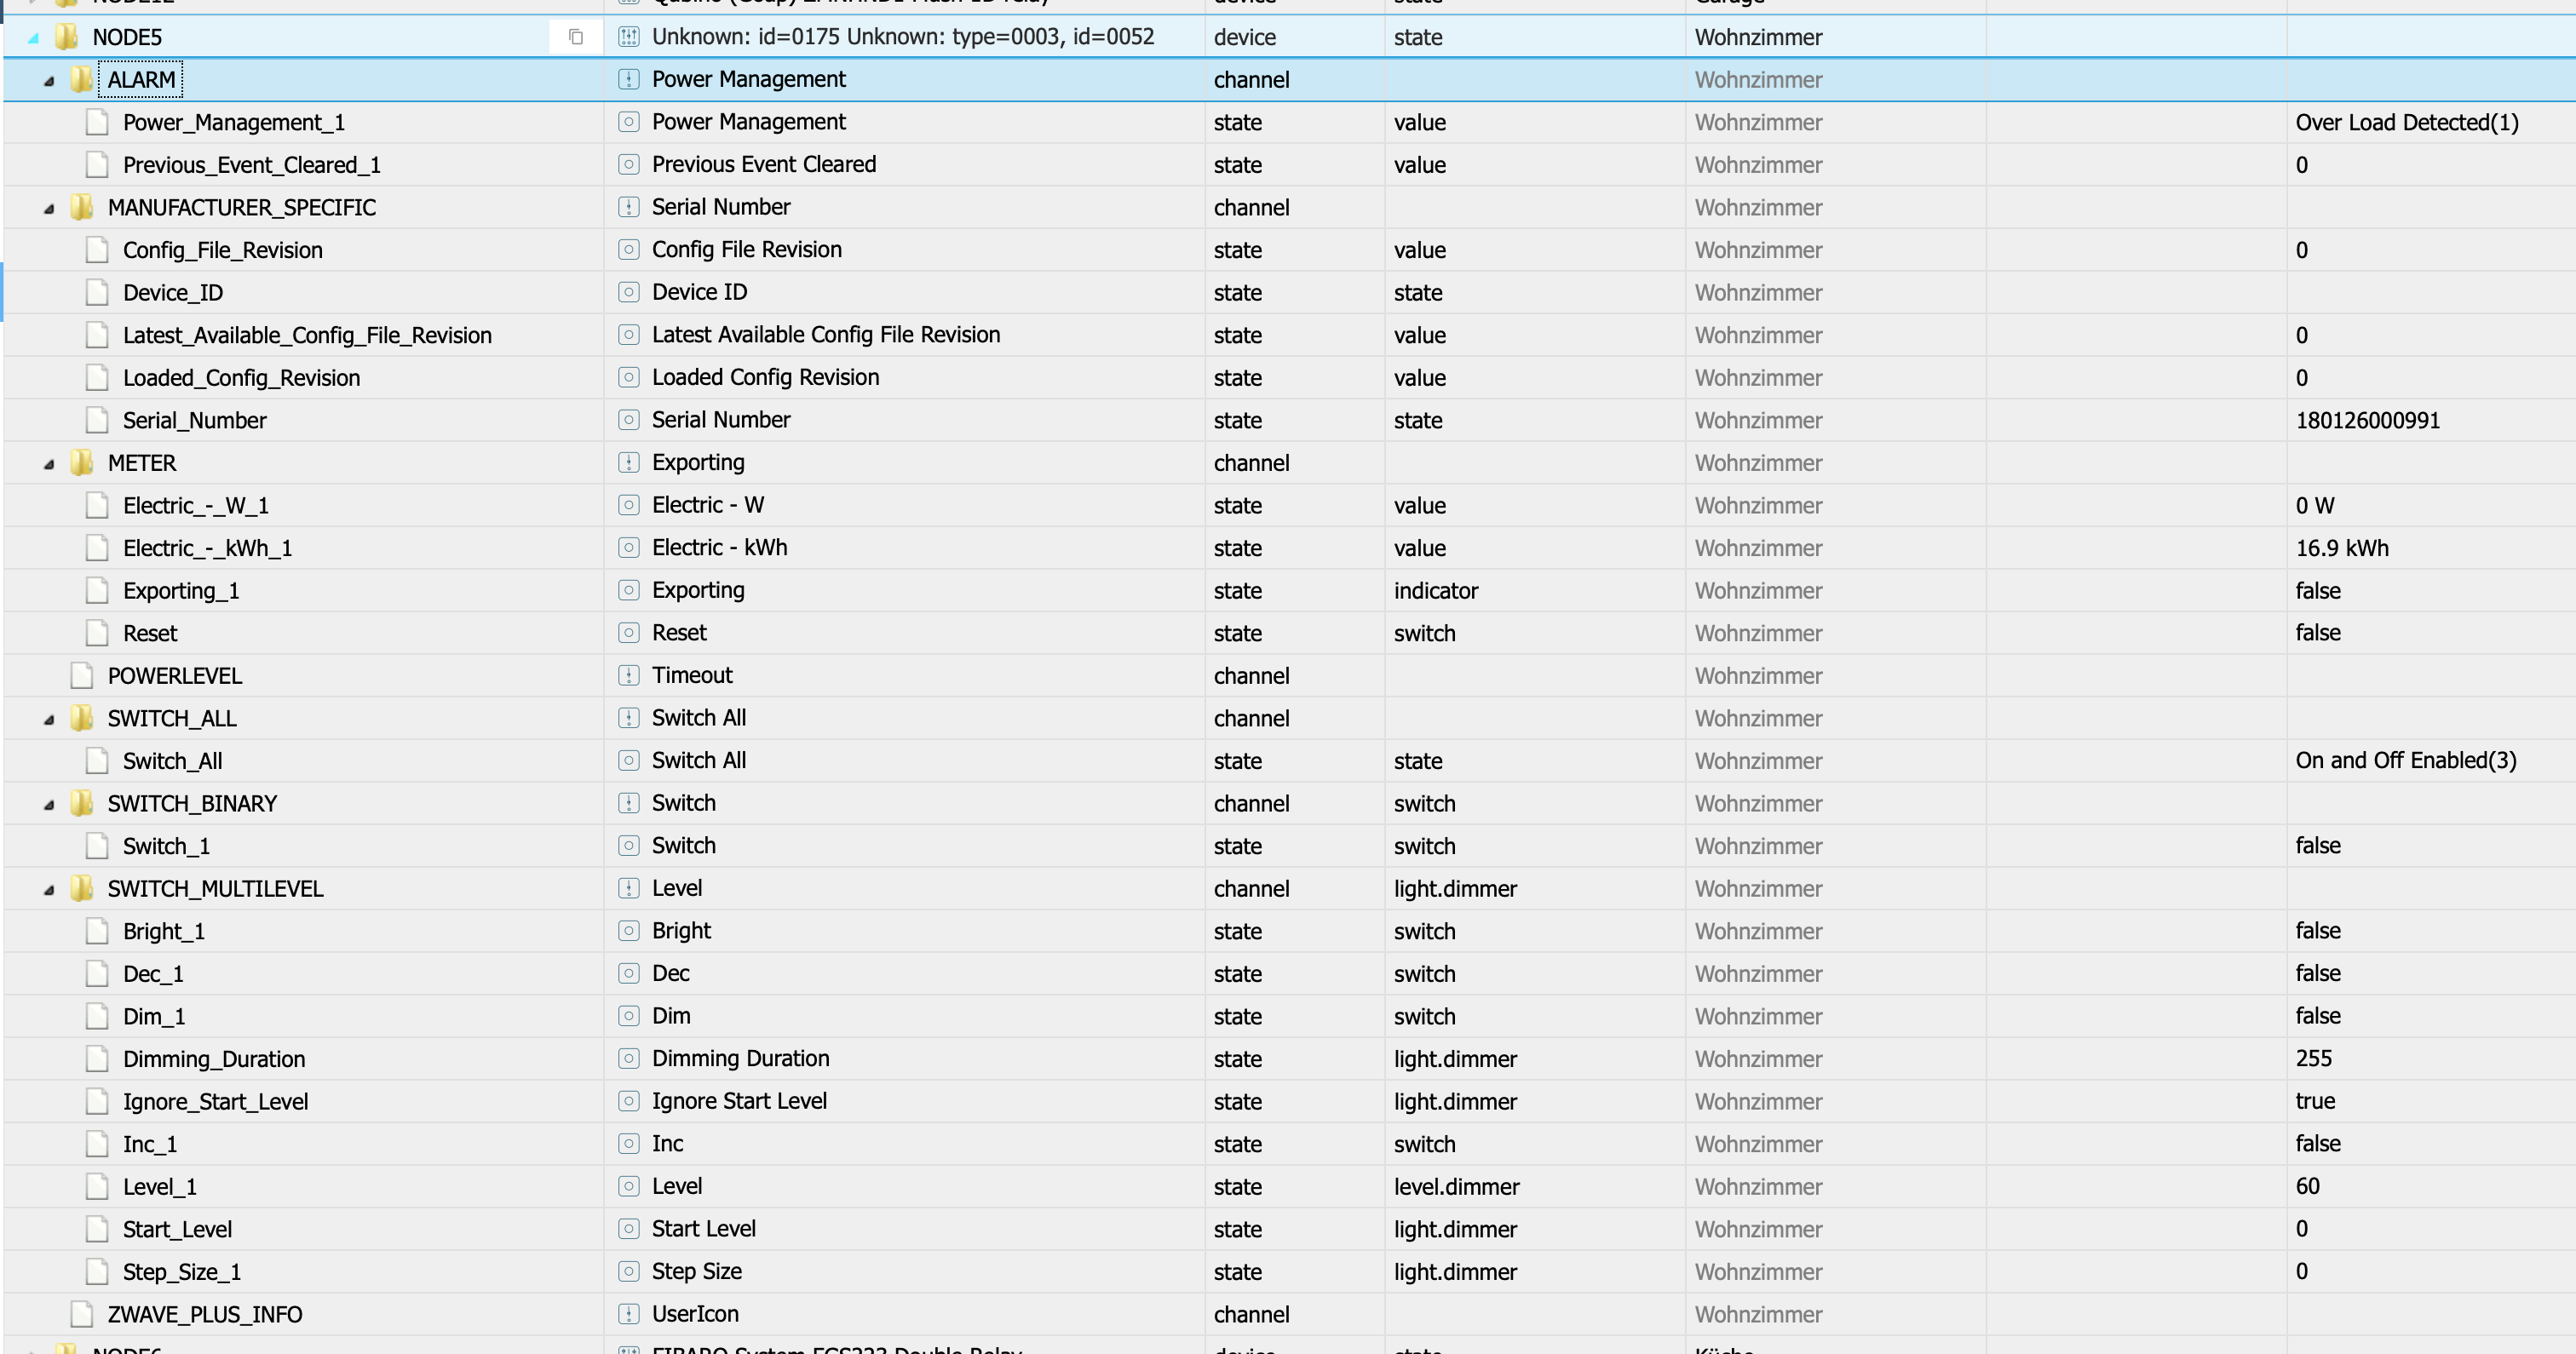Click the METER folder icon

point(81,463)
